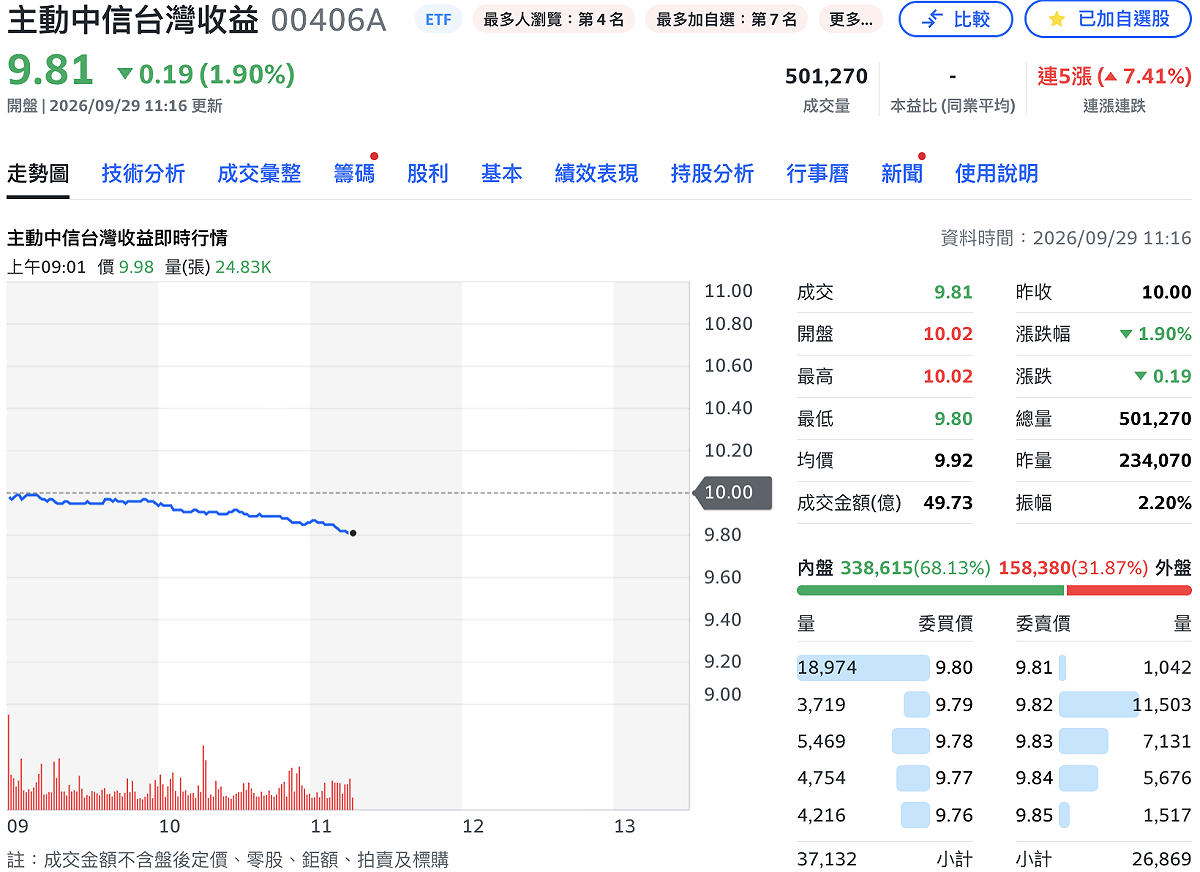Open the 績效表現 tab
The width and height of the screenshot is (1200, 872).
coord(596,173)
